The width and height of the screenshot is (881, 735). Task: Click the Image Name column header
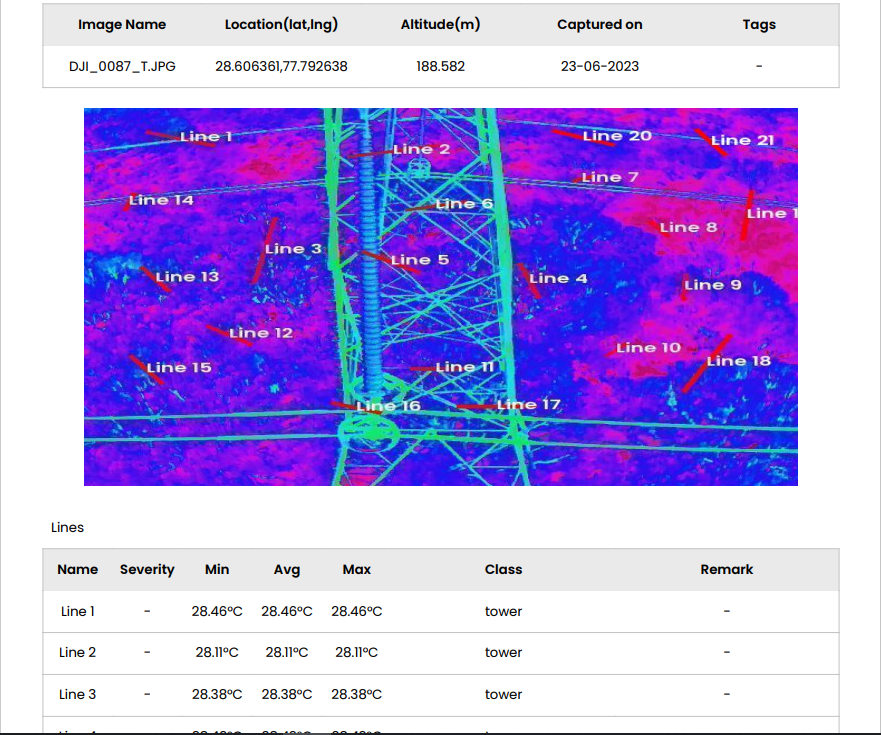pos(122,24)
